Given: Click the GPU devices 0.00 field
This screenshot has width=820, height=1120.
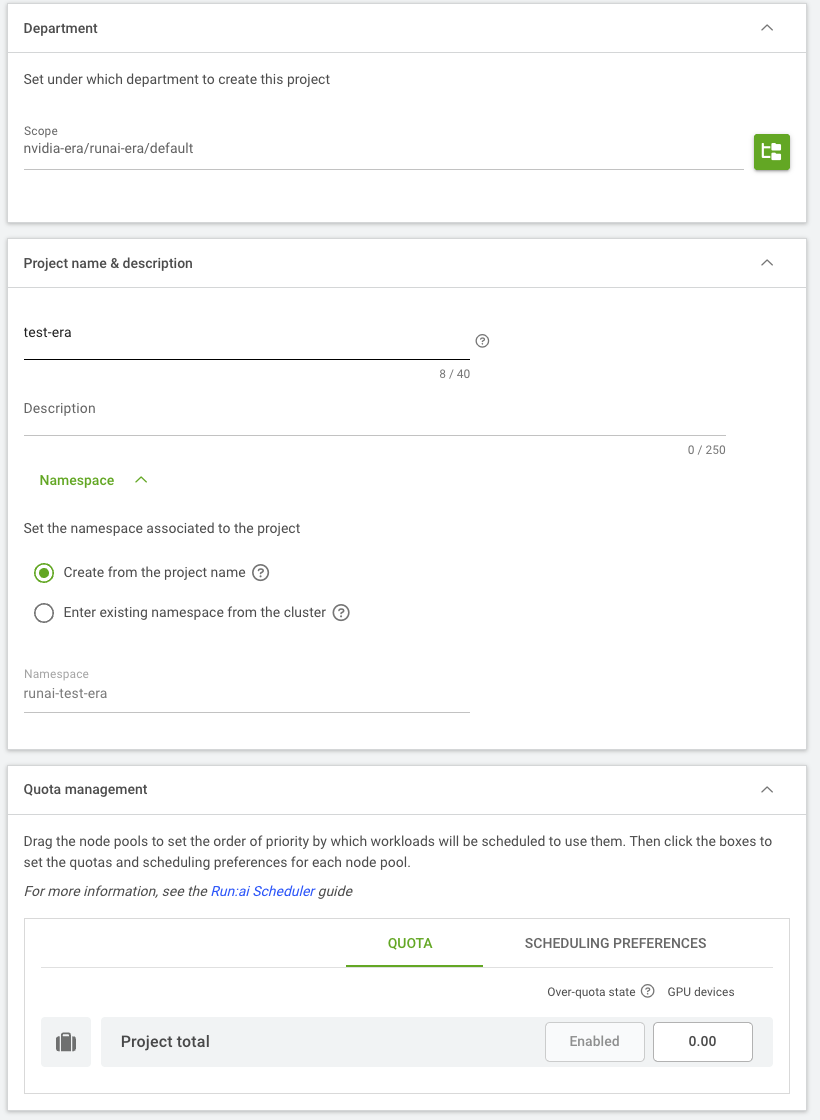Looking at the screenshot, I should [702, 1041].
